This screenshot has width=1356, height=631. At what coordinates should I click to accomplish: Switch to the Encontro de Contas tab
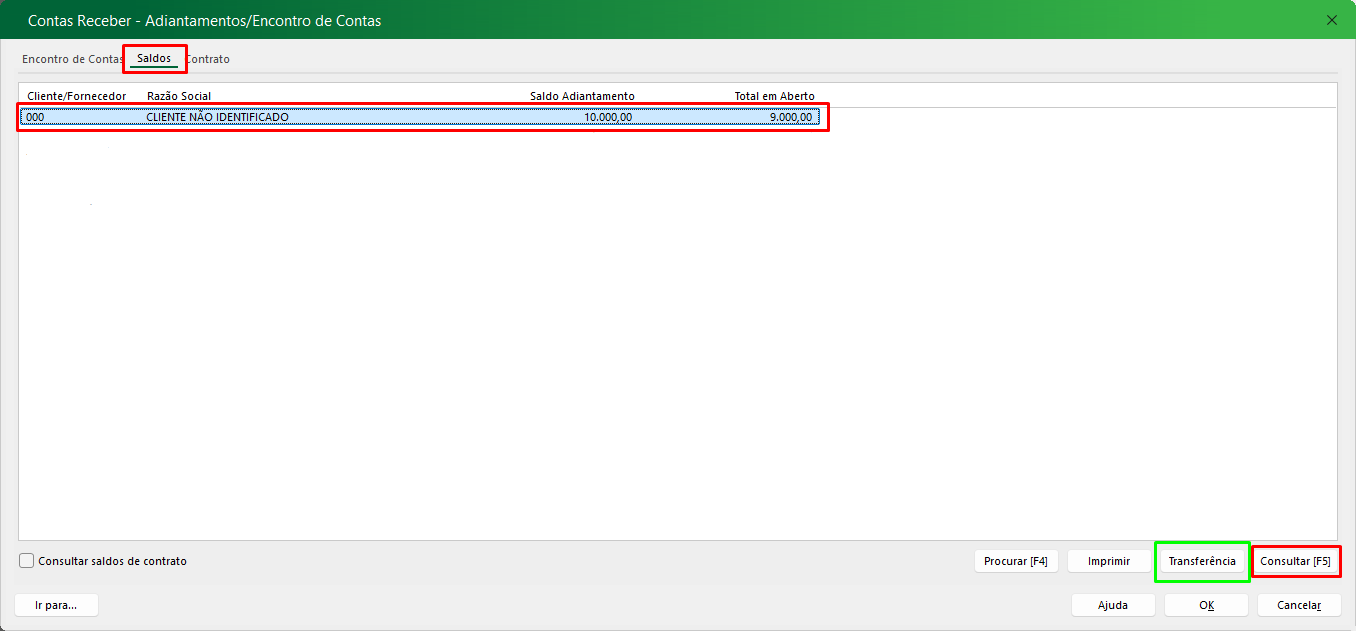(72, 60)
